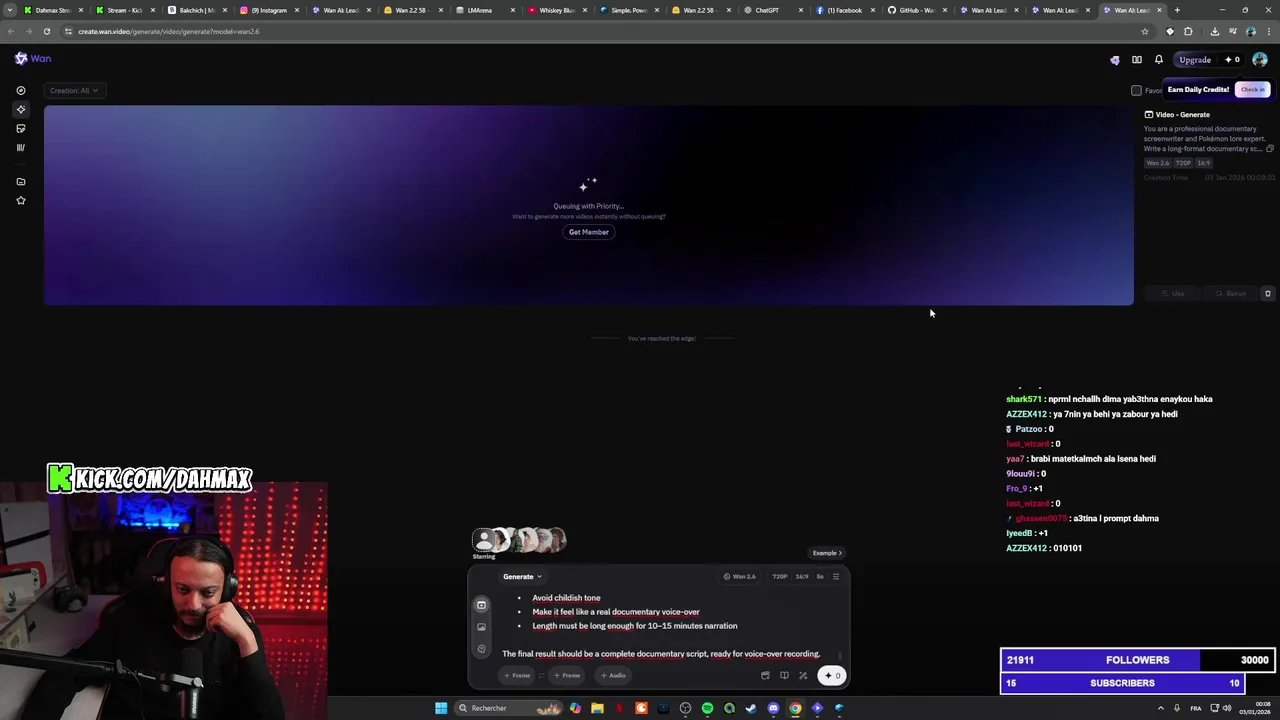Add the first Frame to the prompt
The height and width of the screenshot is (720, 1280).
coord(517,676)
